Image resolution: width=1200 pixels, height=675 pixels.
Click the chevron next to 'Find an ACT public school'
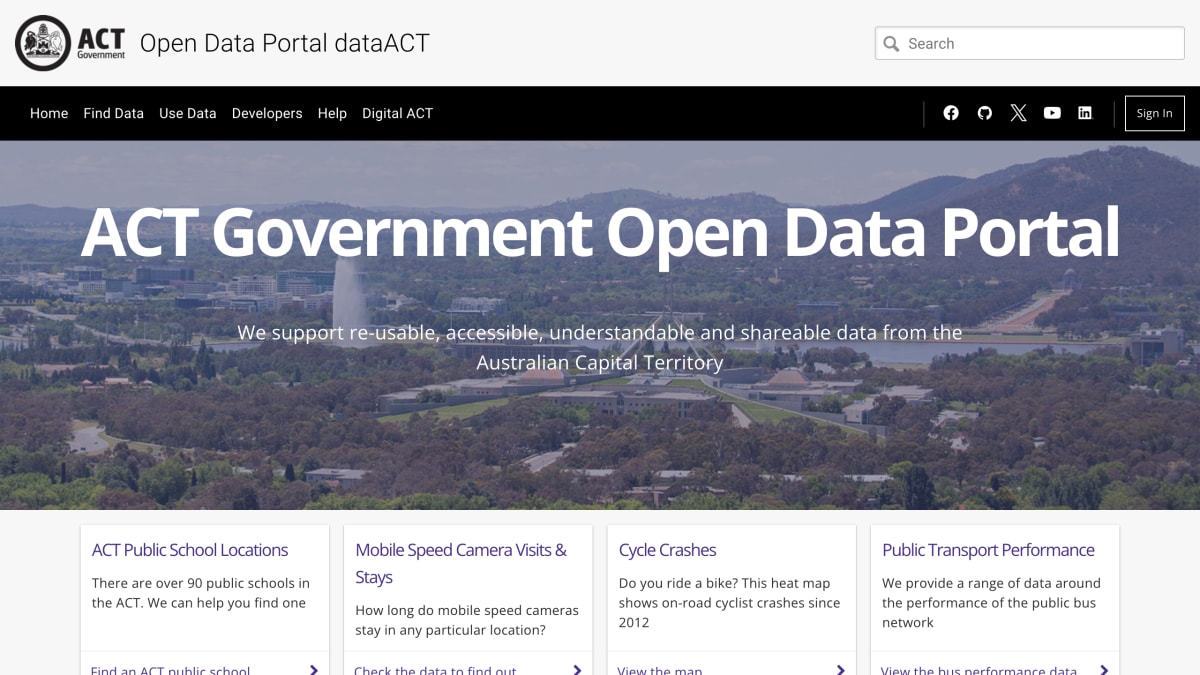pos(314,670)
